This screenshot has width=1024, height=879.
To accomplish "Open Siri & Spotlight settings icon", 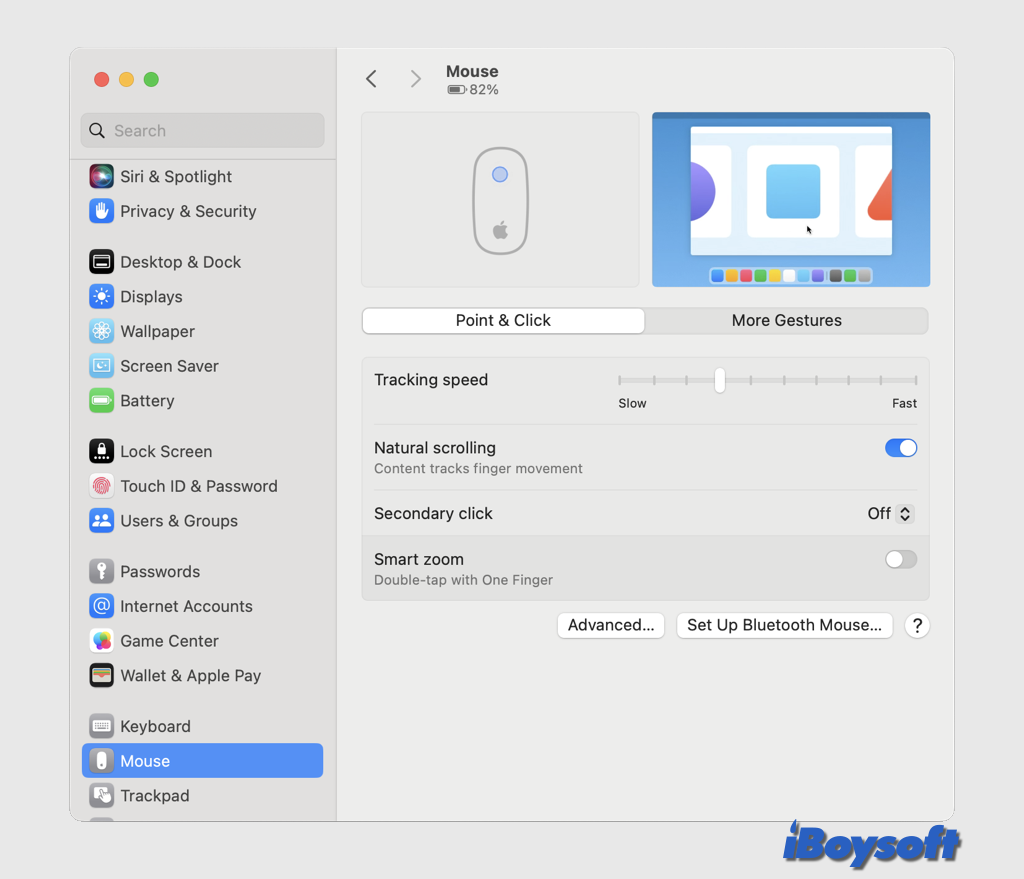I will pyautogui.click(x=101, y=177).
